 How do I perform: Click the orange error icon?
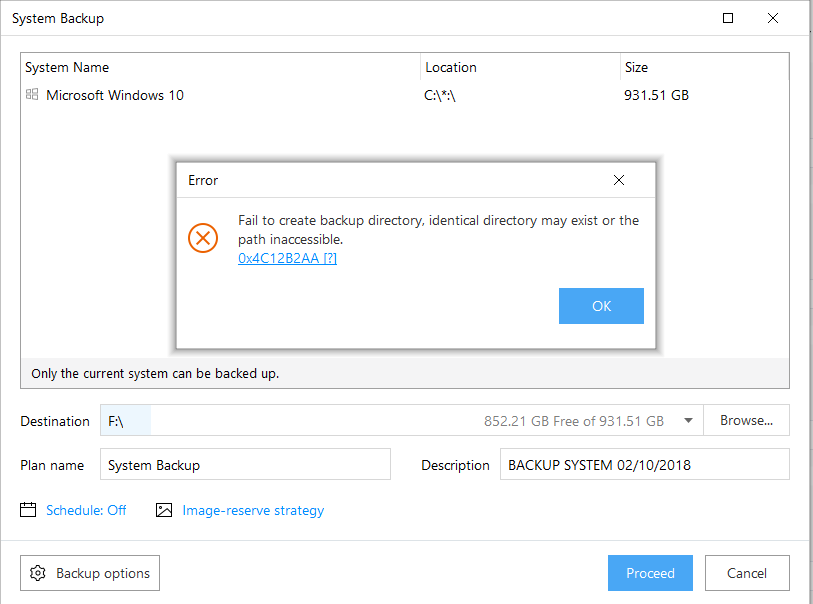(x=203, y=238)
